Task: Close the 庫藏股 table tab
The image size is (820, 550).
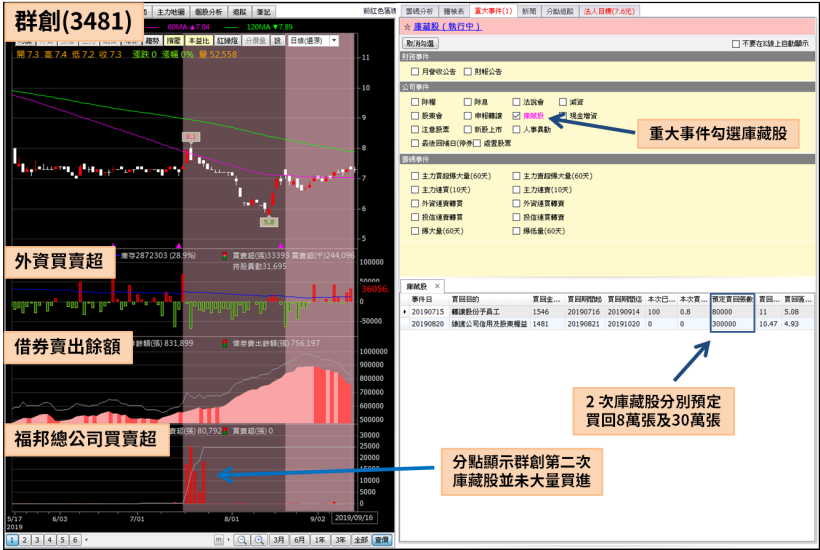Action: pos(437,286)
